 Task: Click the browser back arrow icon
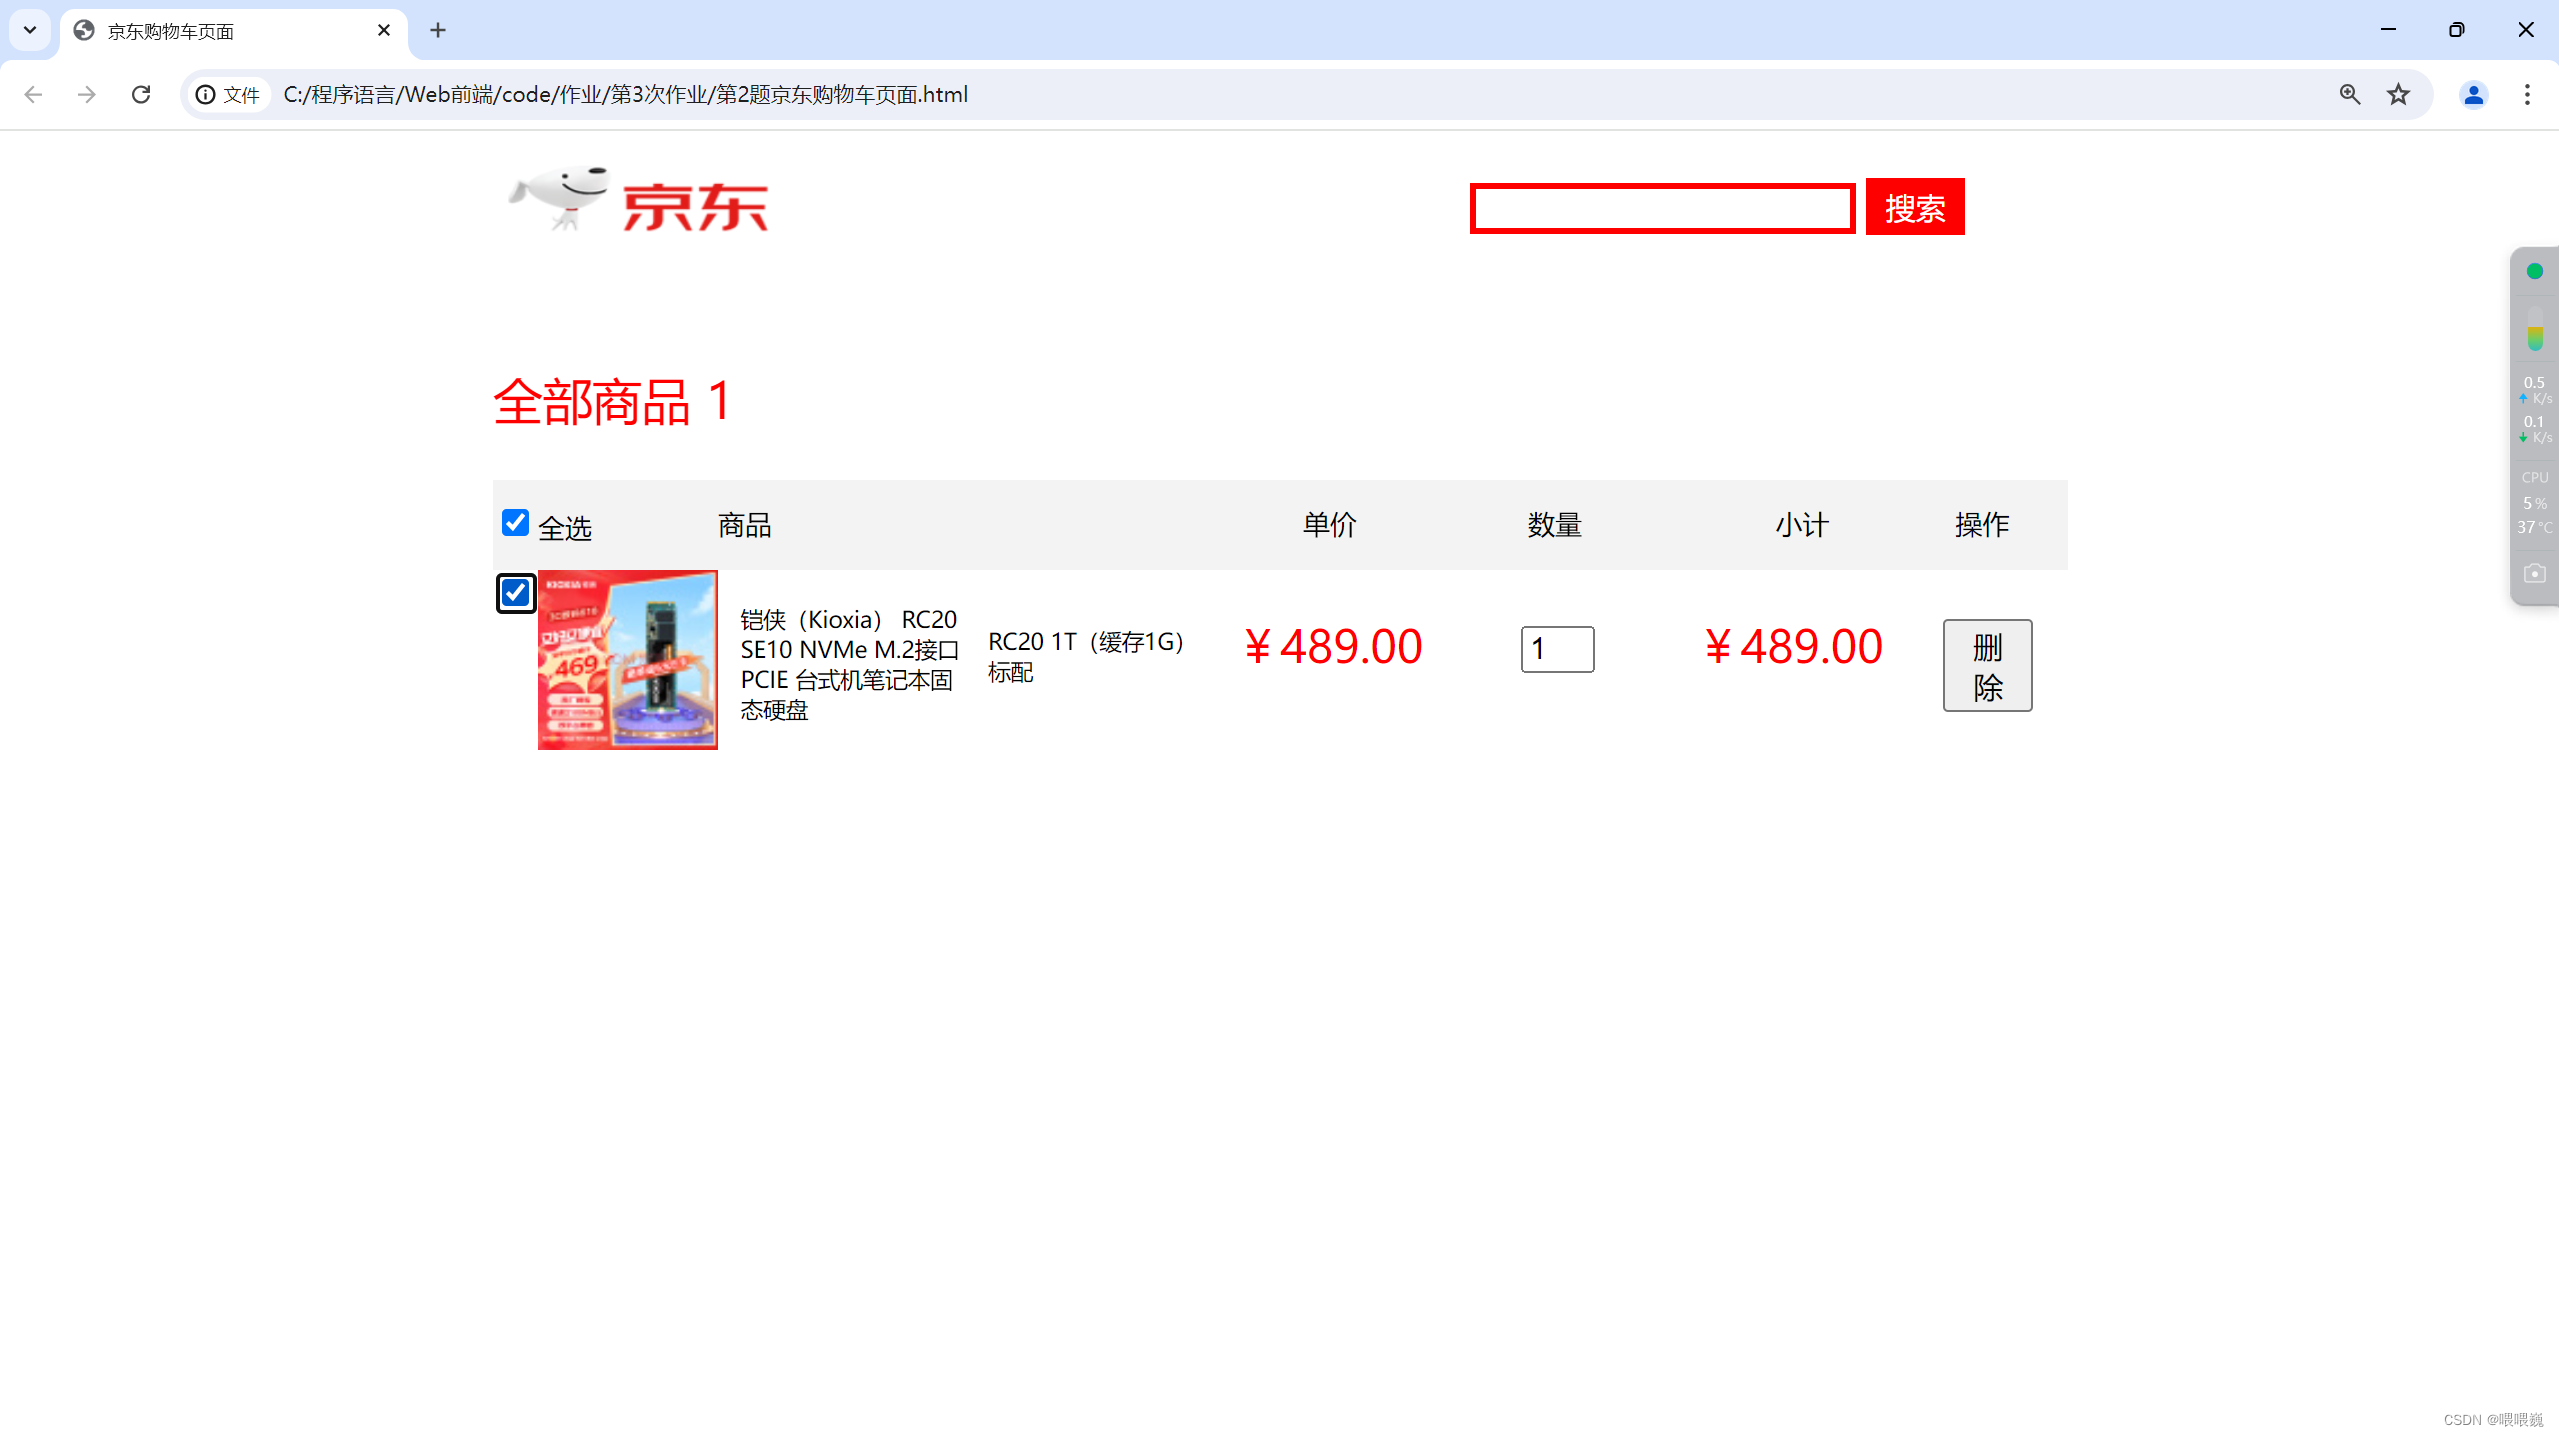click(33, 94)
